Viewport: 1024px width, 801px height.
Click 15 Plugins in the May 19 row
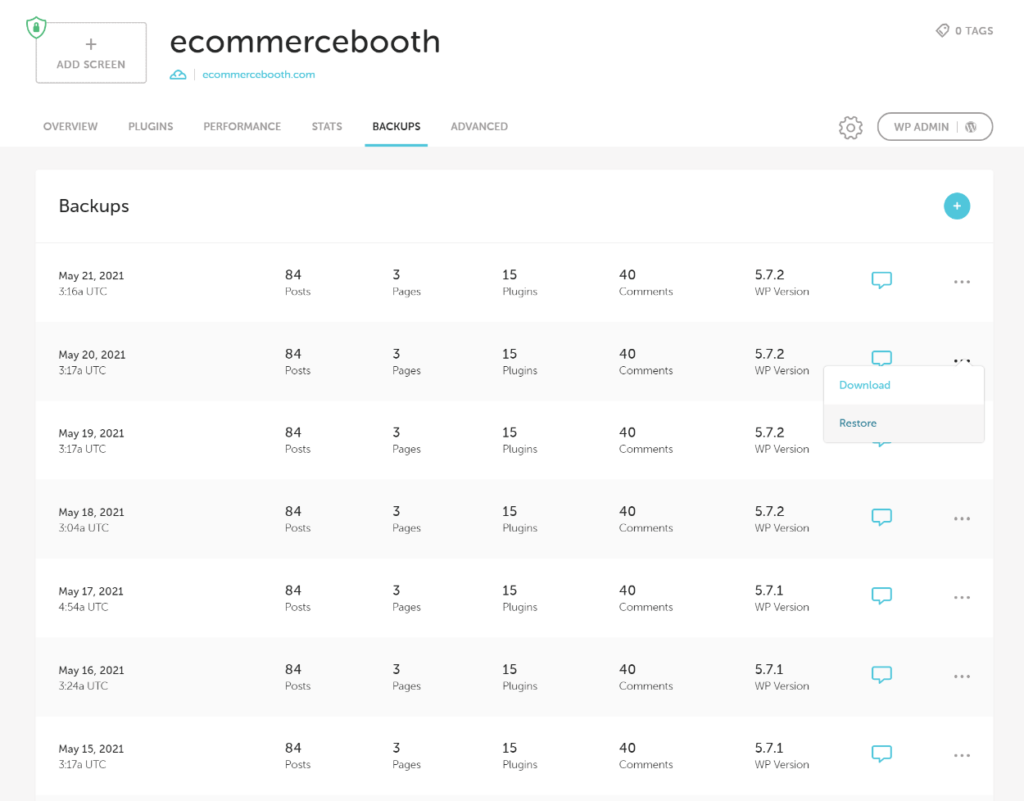pyautogui.click(x=519, y=440)
